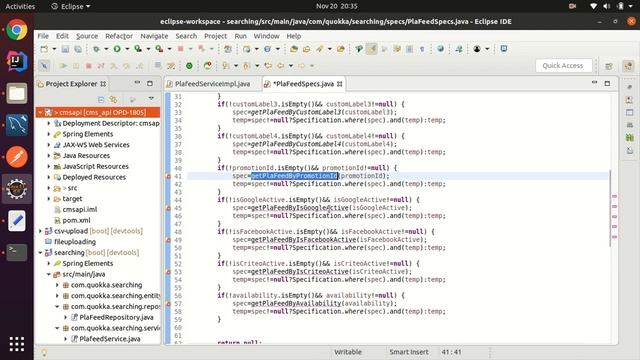This screenshot has width=640, height=360.
Task: Open the New file dropdown arrow
Action: coord(54,49)
